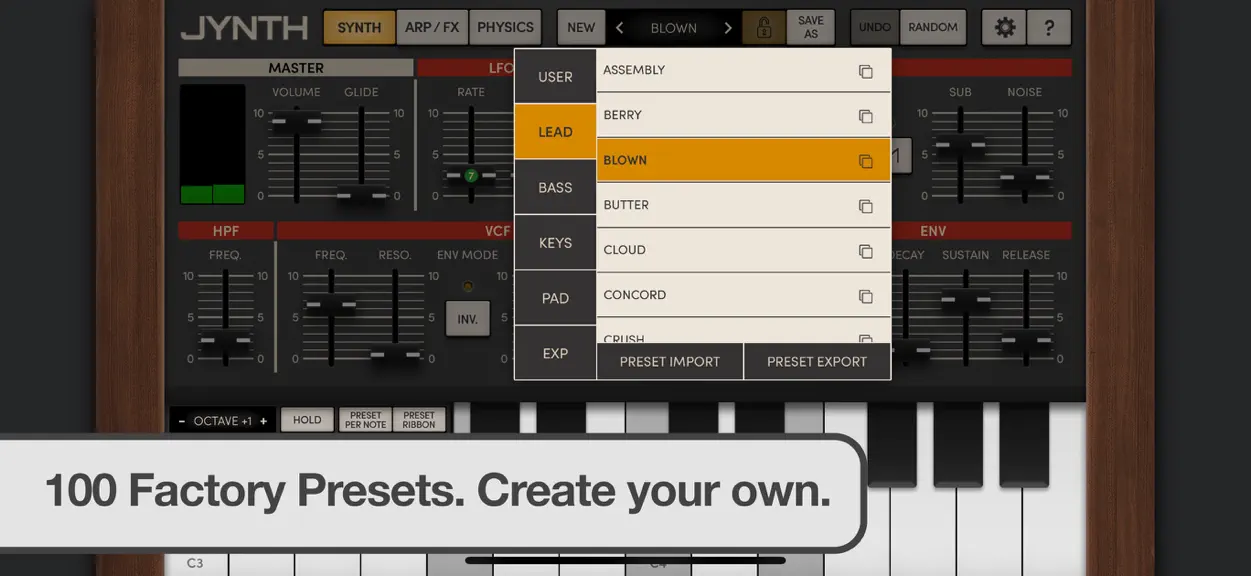Create a NEW preset
The image size is (1251, 576).
581,27
